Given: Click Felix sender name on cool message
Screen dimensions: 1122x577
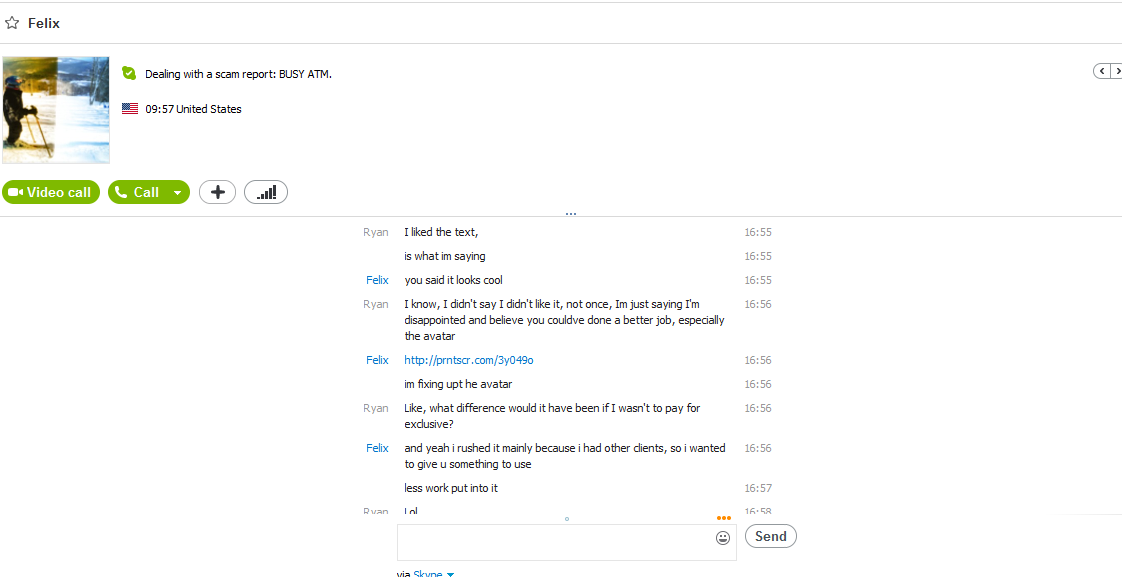Looking at the screenshot, I should coord(377,280).
